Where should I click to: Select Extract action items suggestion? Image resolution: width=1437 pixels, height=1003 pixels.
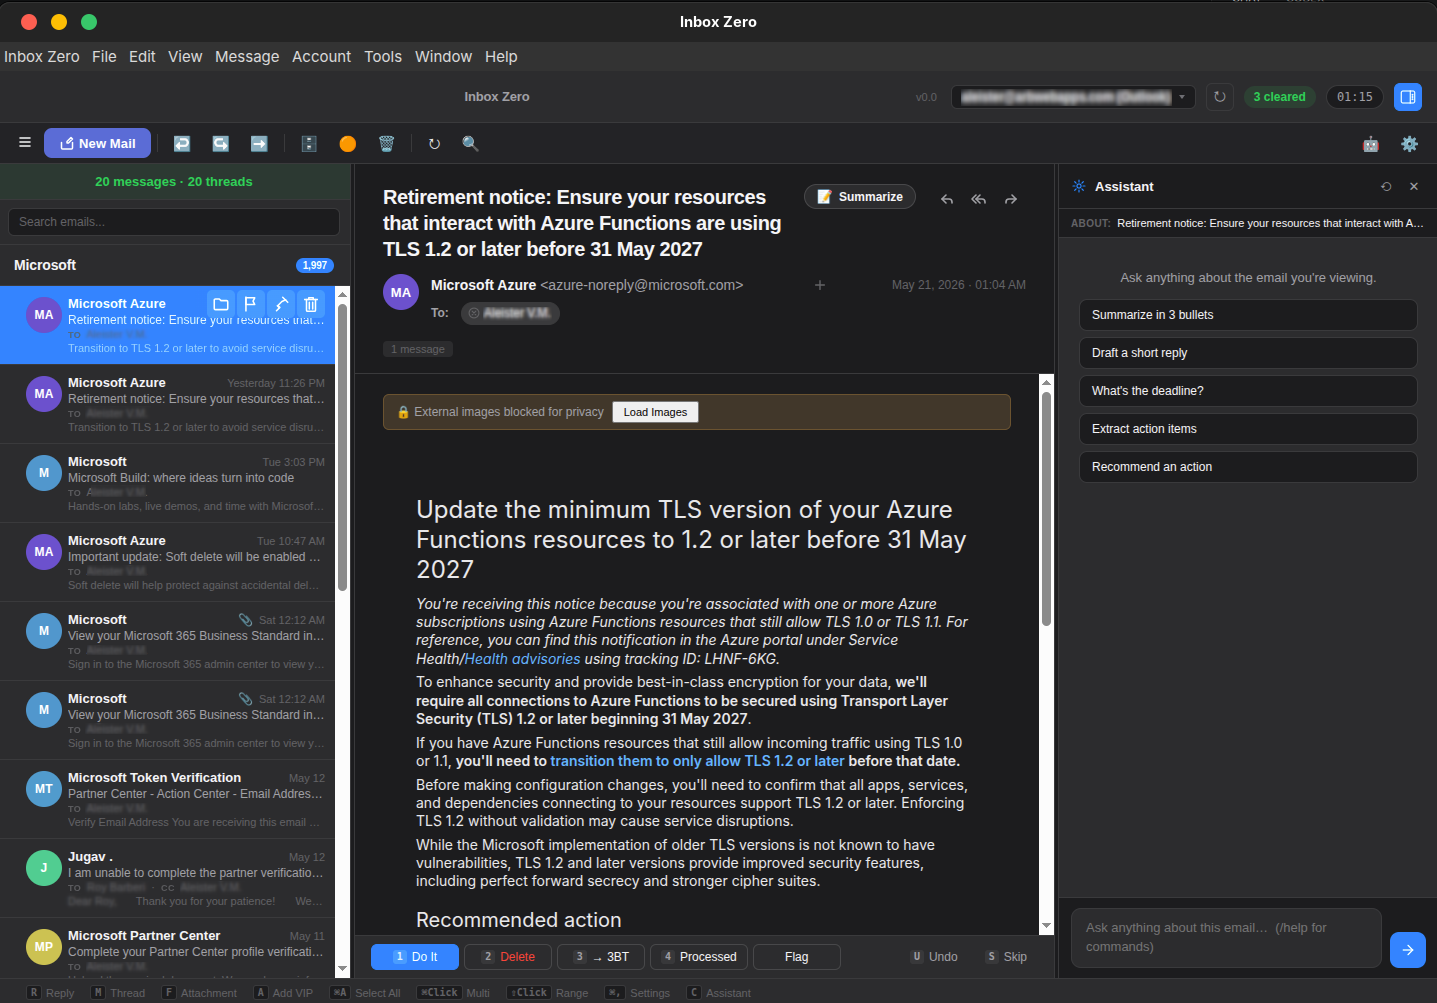(x=1248, y=429)
